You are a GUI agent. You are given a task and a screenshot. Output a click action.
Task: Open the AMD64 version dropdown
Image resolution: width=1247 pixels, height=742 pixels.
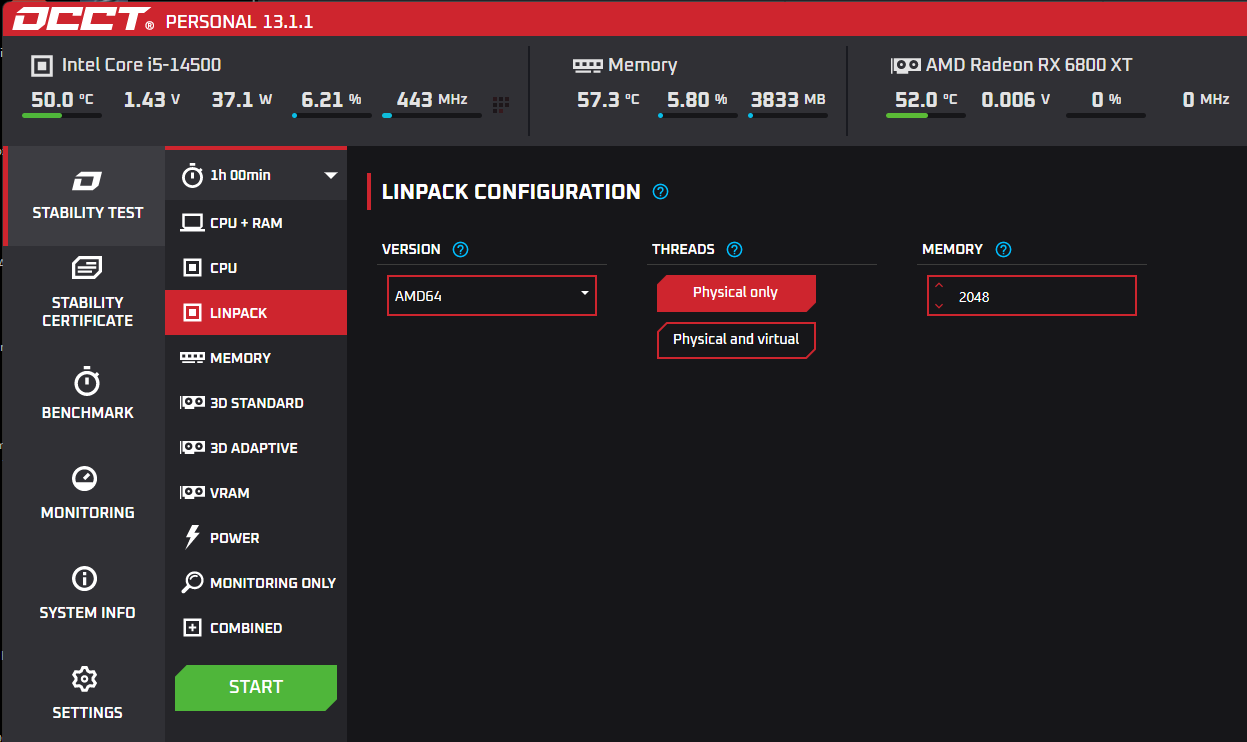click(492, 296)
